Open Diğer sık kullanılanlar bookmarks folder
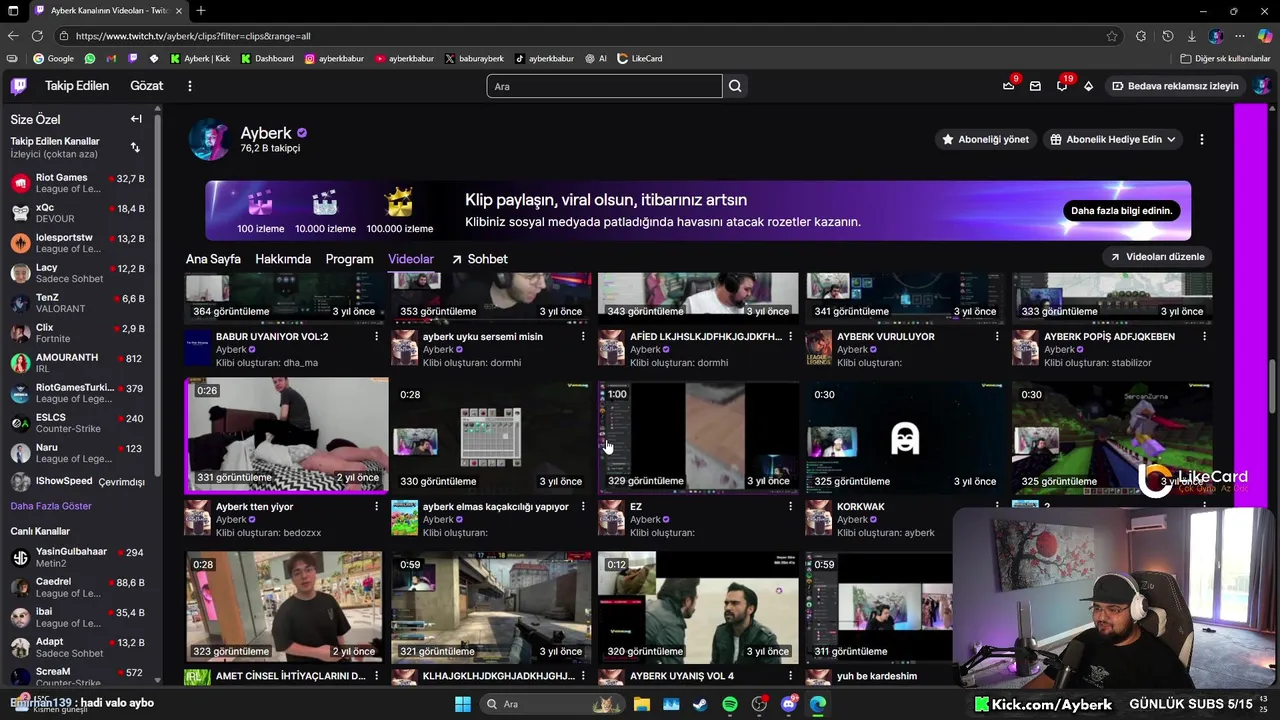 click(x=1225, y=59)
